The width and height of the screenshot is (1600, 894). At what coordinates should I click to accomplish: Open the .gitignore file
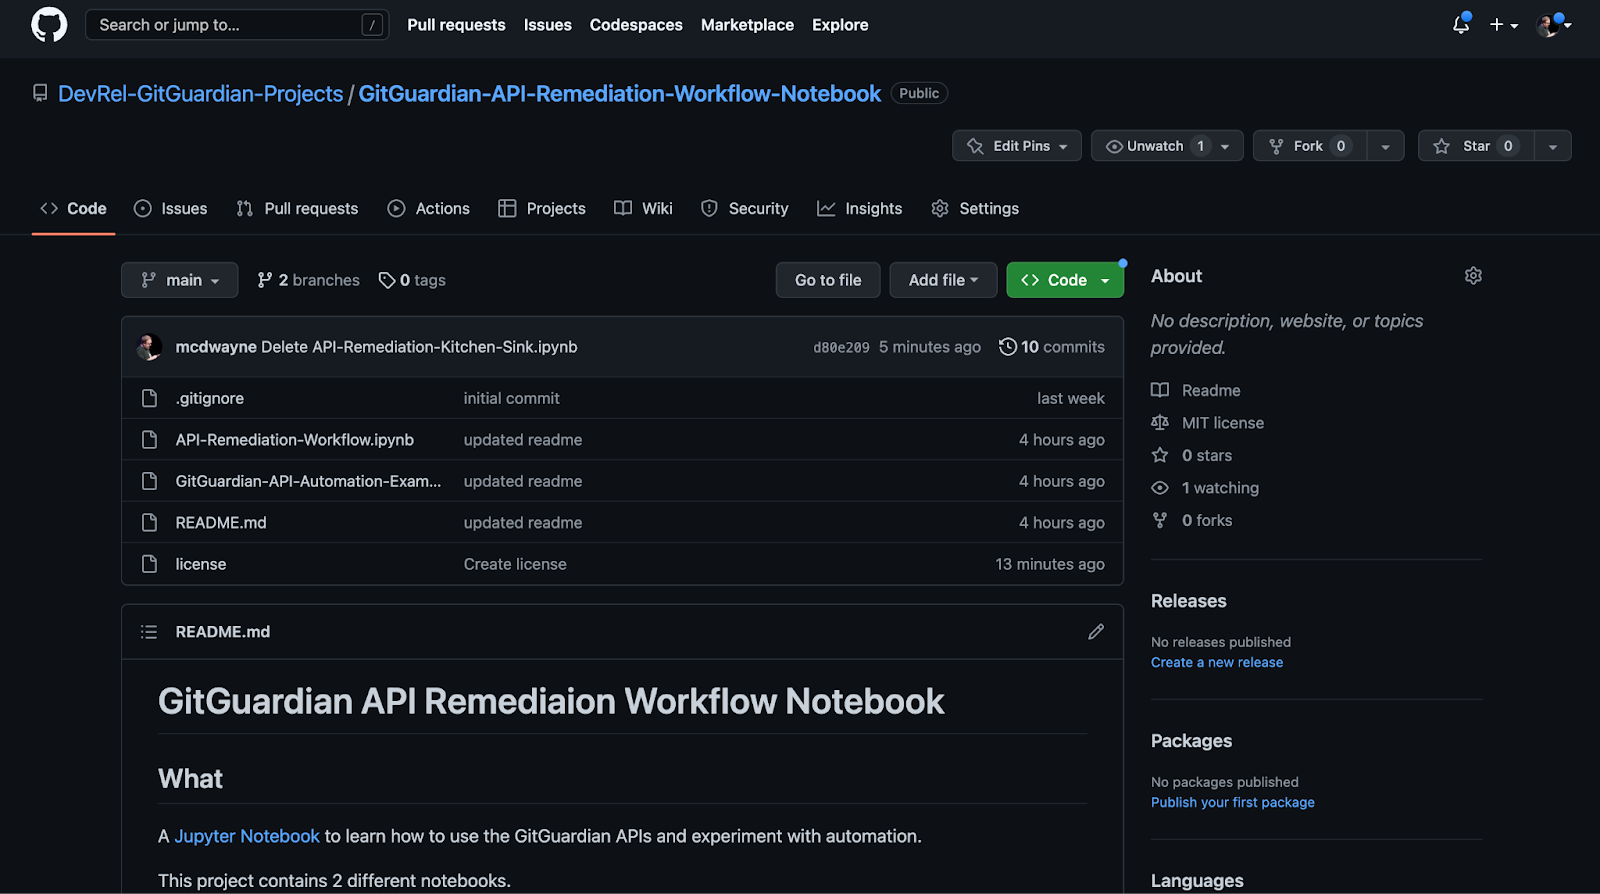click(x=210, y=398)
